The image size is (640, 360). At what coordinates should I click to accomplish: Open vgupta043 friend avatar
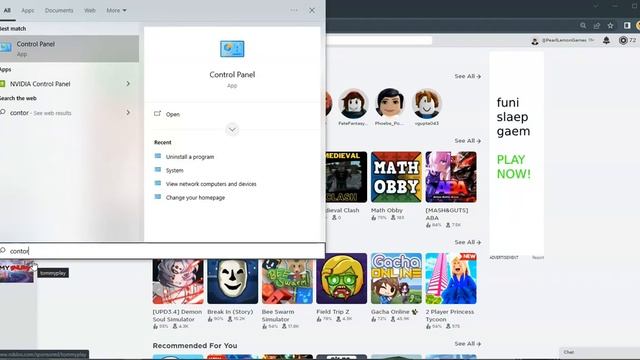[427, 104]
